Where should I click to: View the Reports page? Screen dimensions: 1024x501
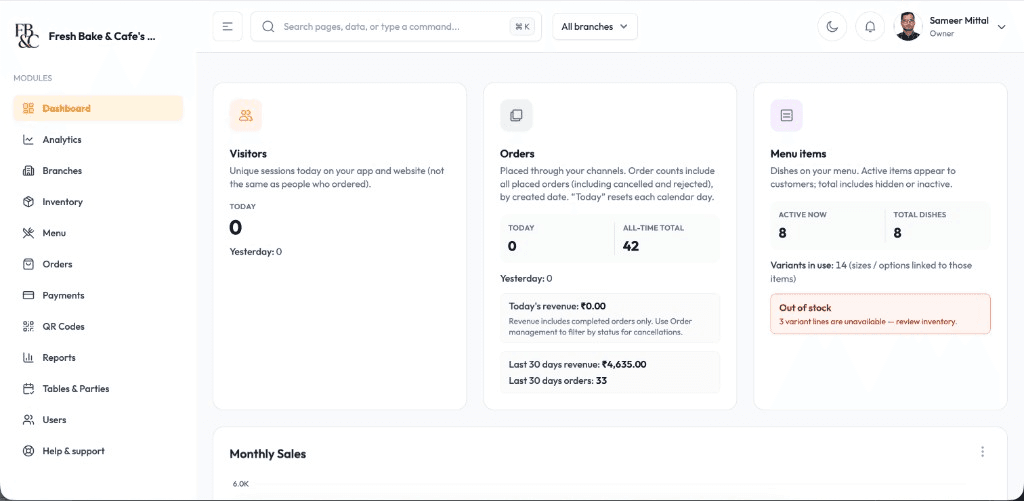tap(98, 358)
